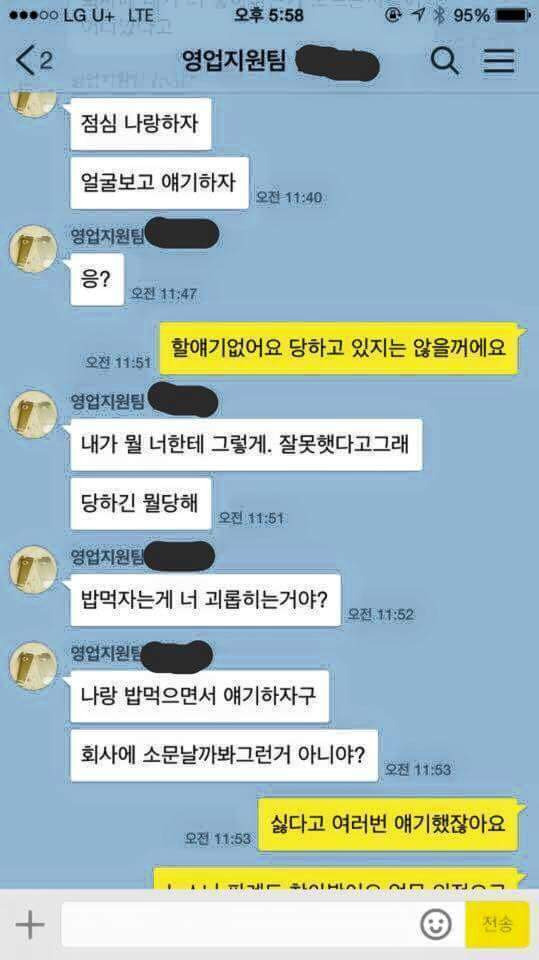539x960 pixels.
Task: Select the 회사에 소문날까봐그런거 아니야? bubble
Action: click(x=224, y=756)
